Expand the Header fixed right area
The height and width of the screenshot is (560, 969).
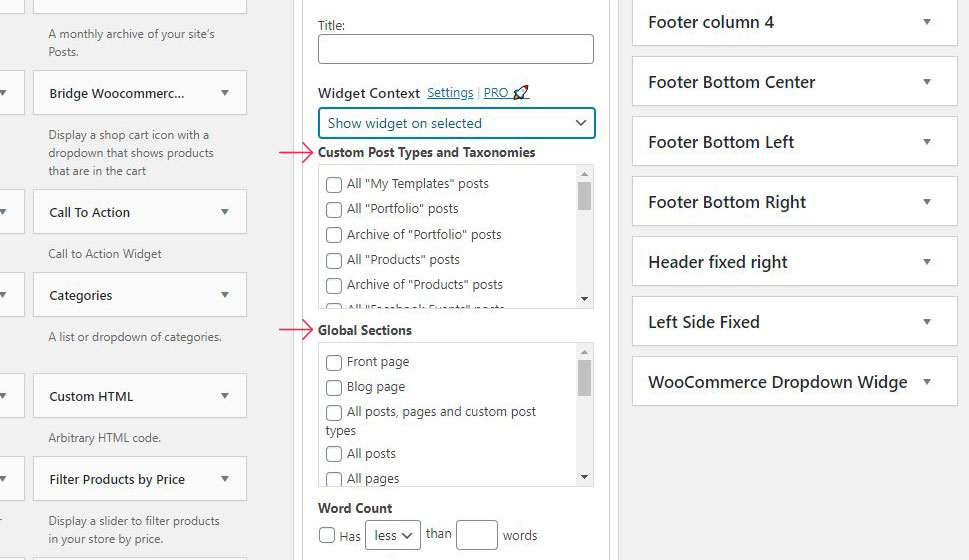coord(926,262)
